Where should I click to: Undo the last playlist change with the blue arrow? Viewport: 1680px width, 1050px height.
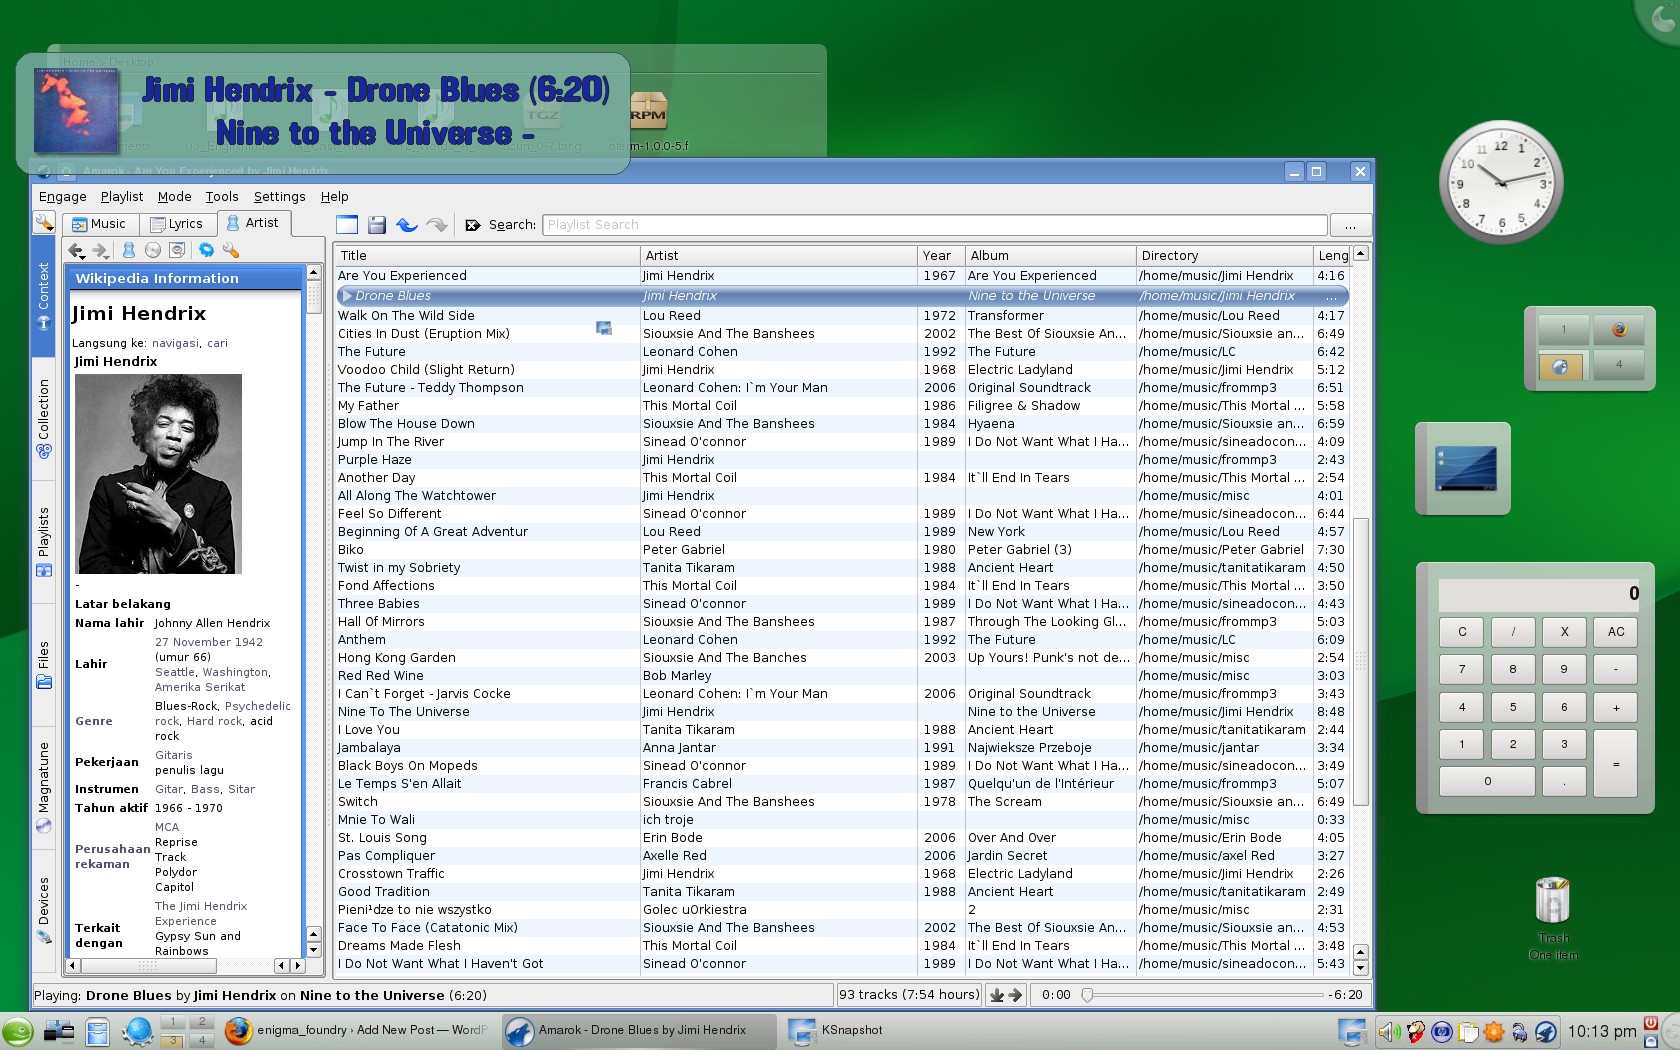click(x=407, y=225)
